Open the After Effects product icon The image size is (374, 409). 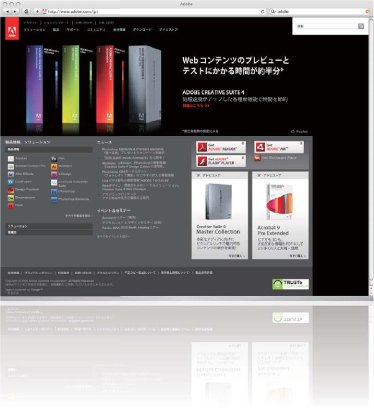[11, 174]
